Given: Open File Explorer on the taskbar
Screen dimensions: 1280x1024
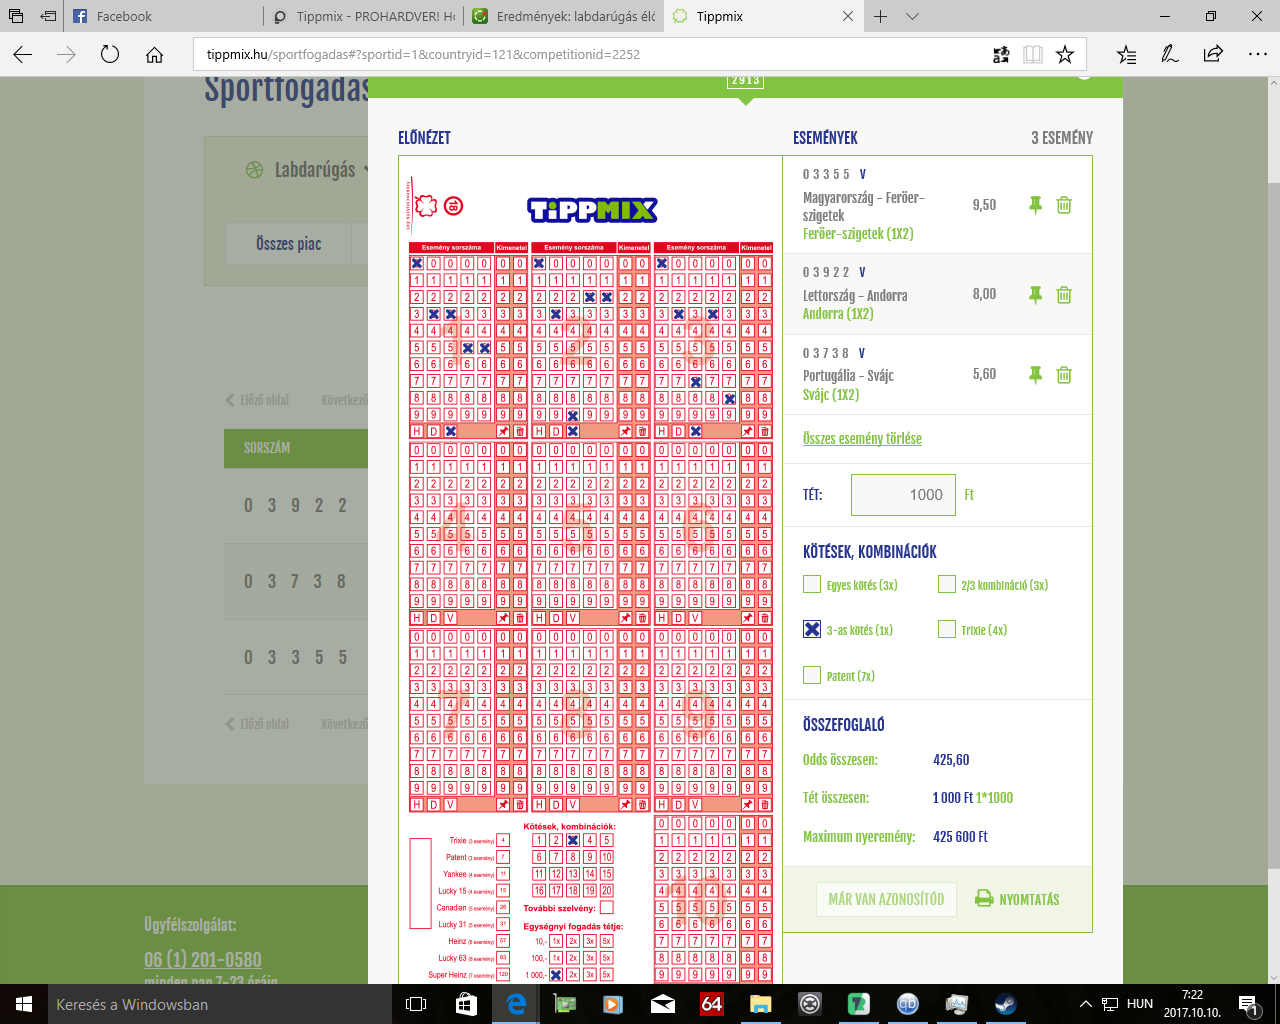Looking at the screenshot, I should point(760,1004).
